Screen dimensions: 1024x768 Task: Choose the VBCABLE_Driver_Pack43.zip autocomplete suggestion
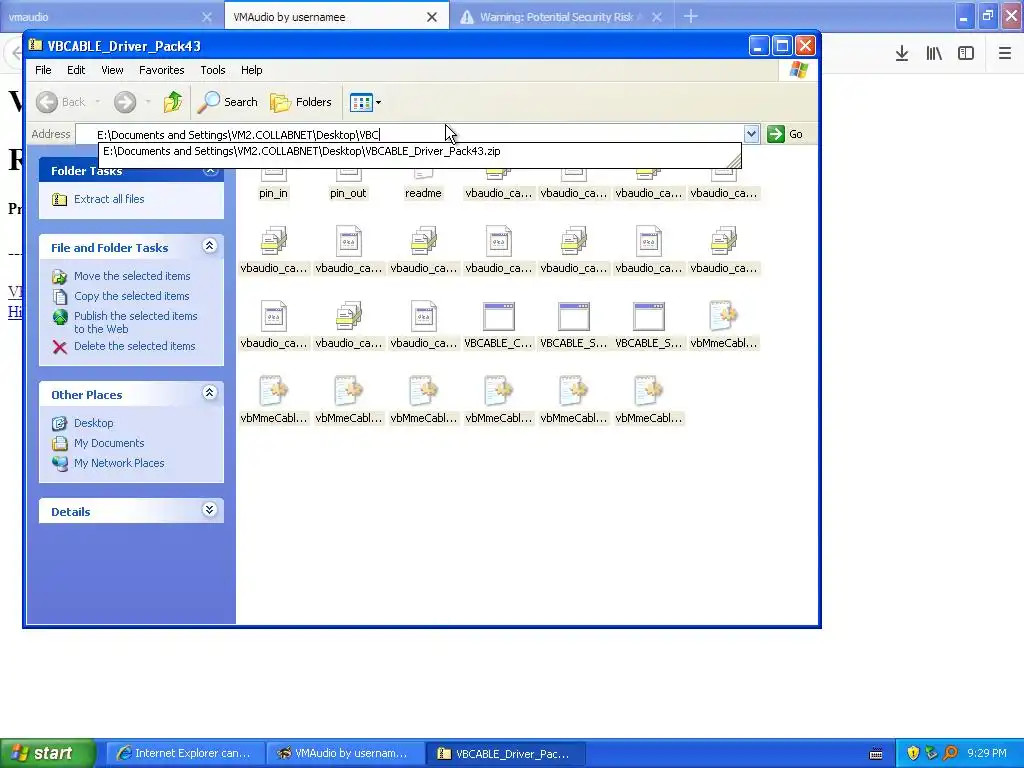pos(302,151)
